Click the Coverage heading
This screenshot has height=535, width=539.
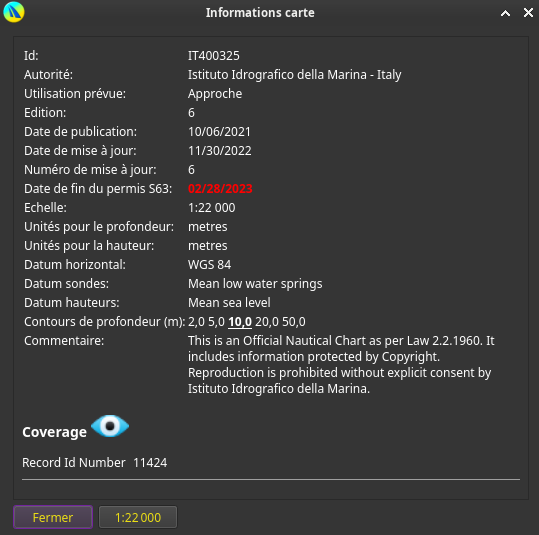coord(54,432)
